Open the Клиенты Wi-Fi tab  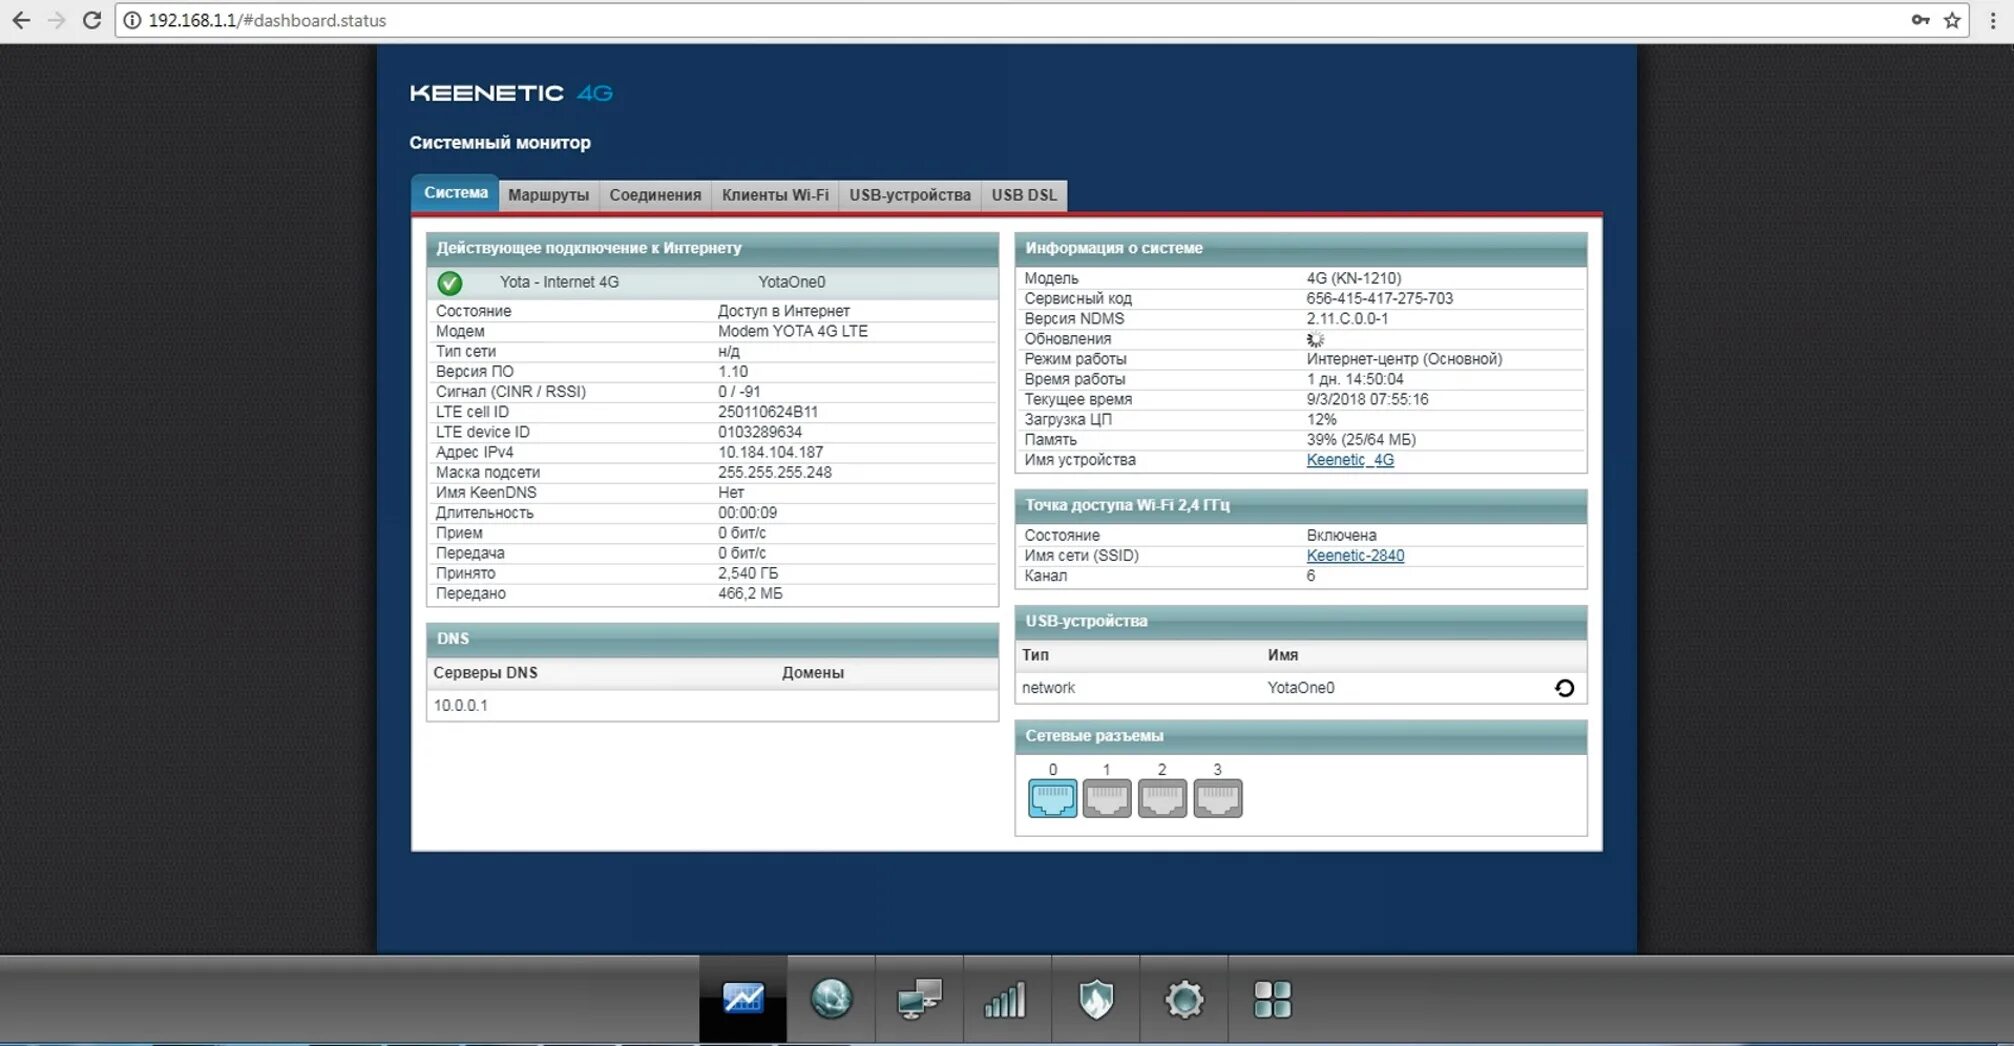pos(775,195)
